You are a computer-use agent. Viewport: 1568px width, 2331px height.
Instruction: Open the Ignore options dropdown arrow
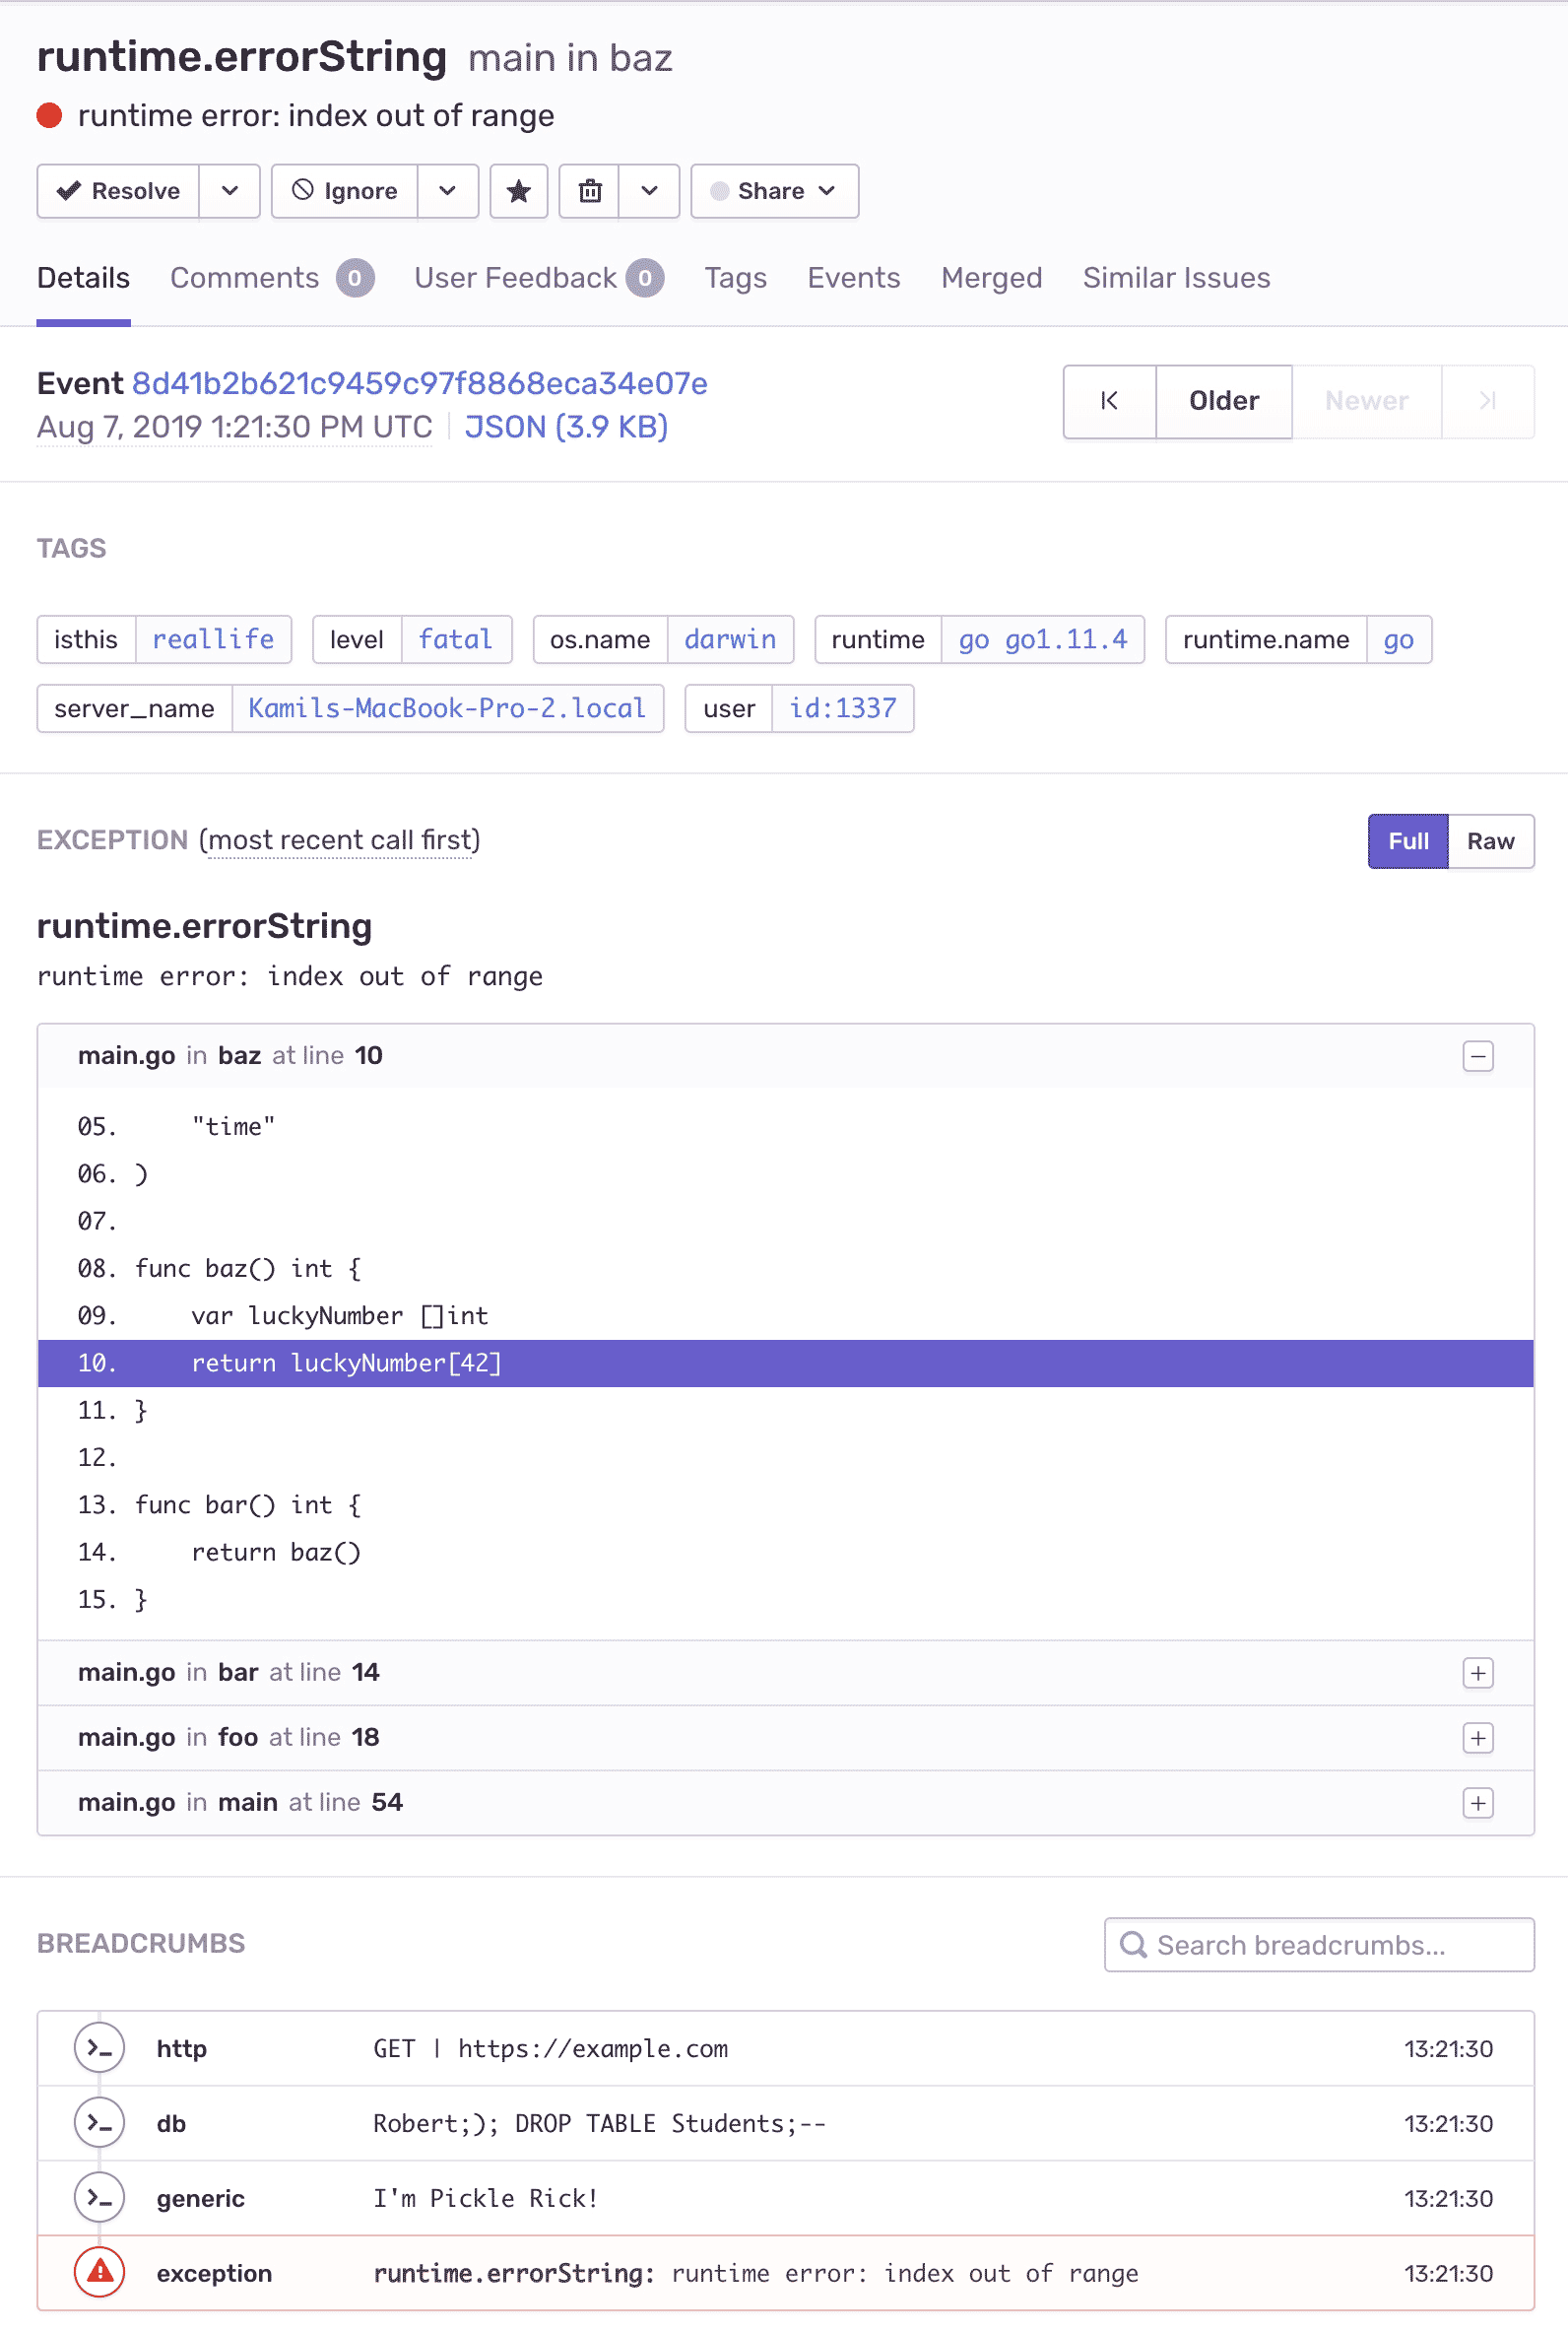pyautogui.click(x=447, y=191)
